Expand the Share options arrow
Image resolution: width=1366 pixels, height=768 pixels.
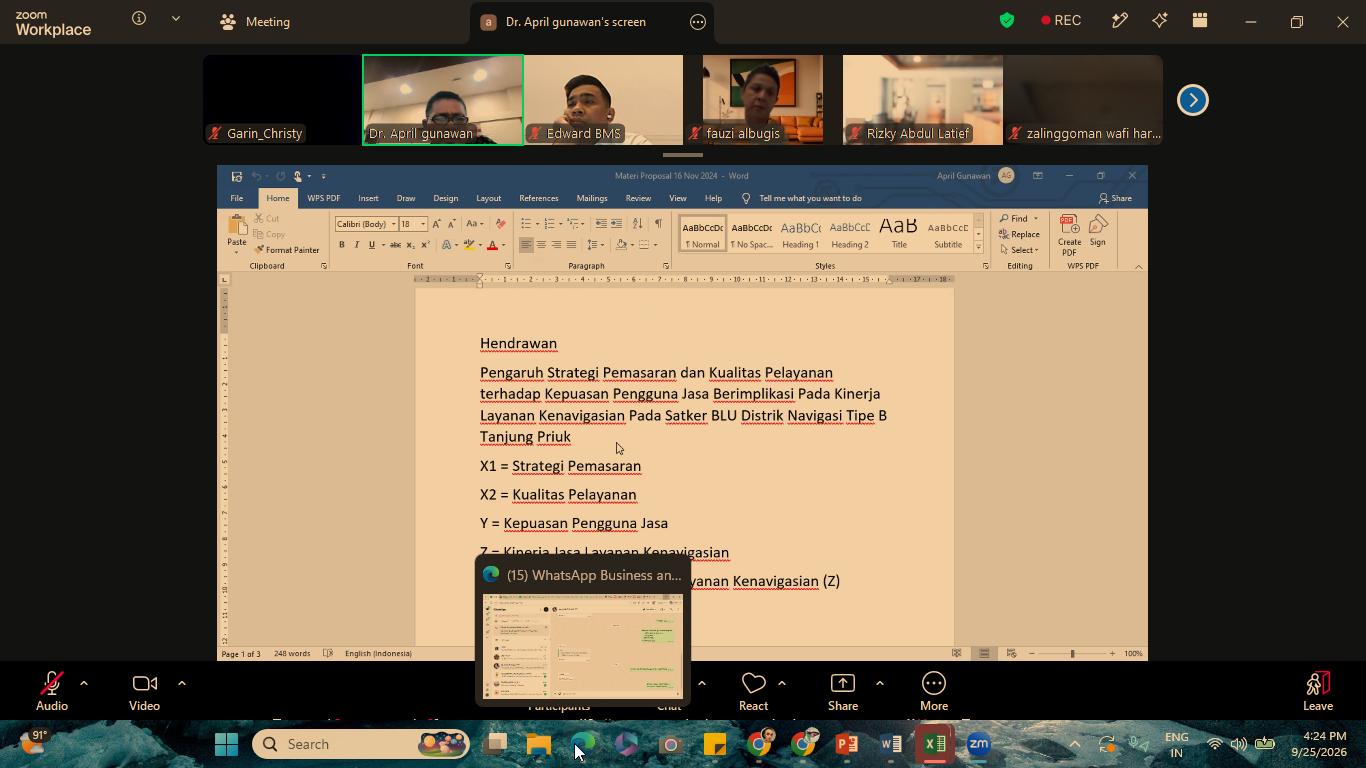pos(879,683)
